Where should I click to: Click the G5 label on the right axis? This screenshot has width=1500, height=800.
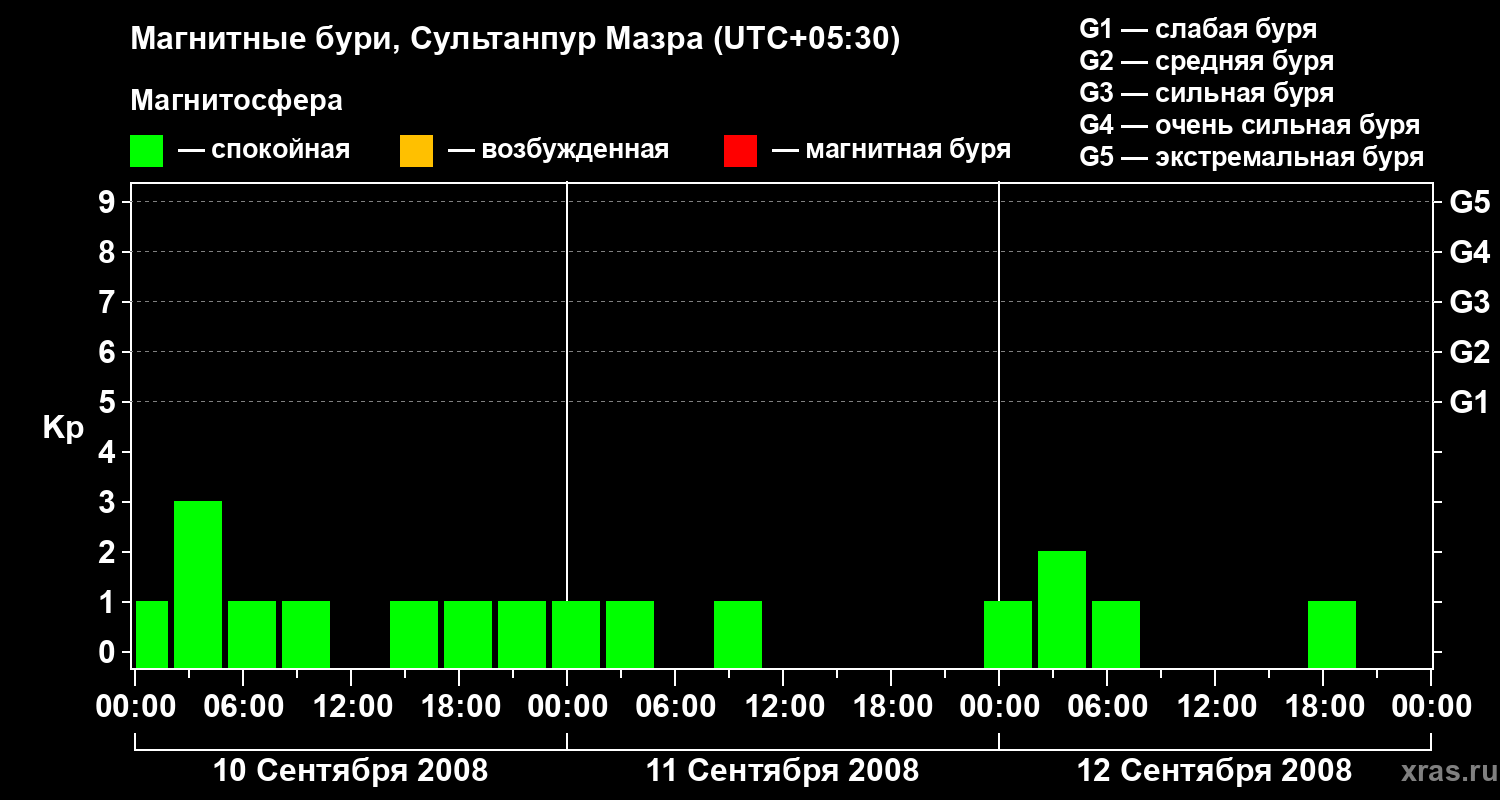click(1469, 203)
